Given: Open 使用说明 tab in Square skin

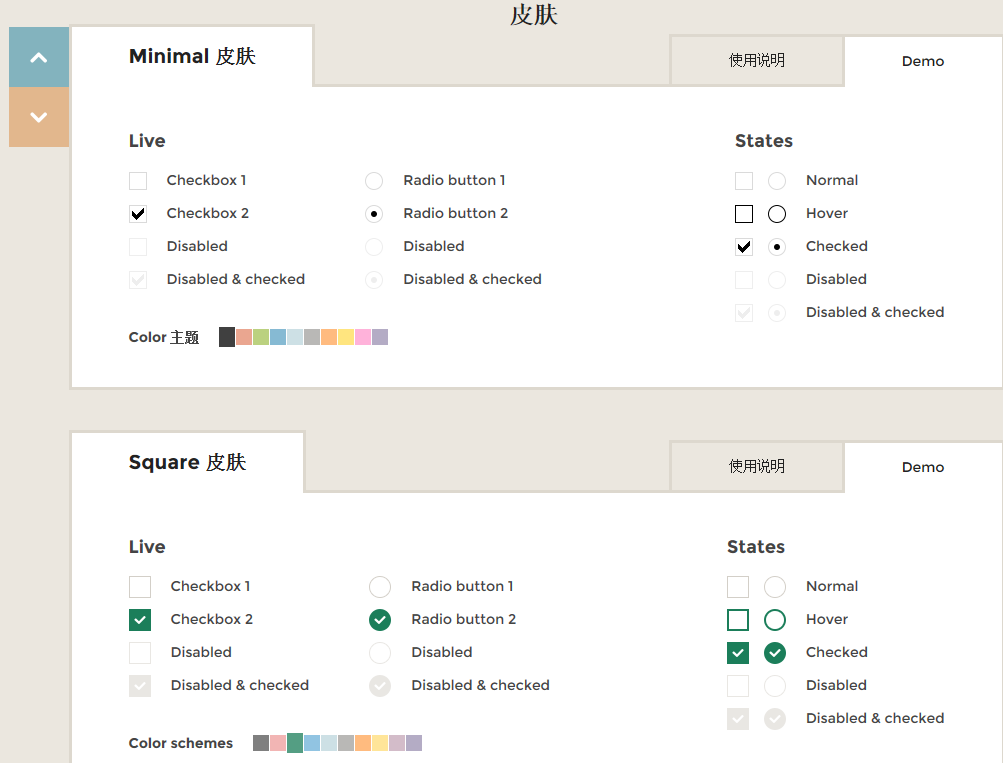Looking at the screenshot, I should pos(757,466).
